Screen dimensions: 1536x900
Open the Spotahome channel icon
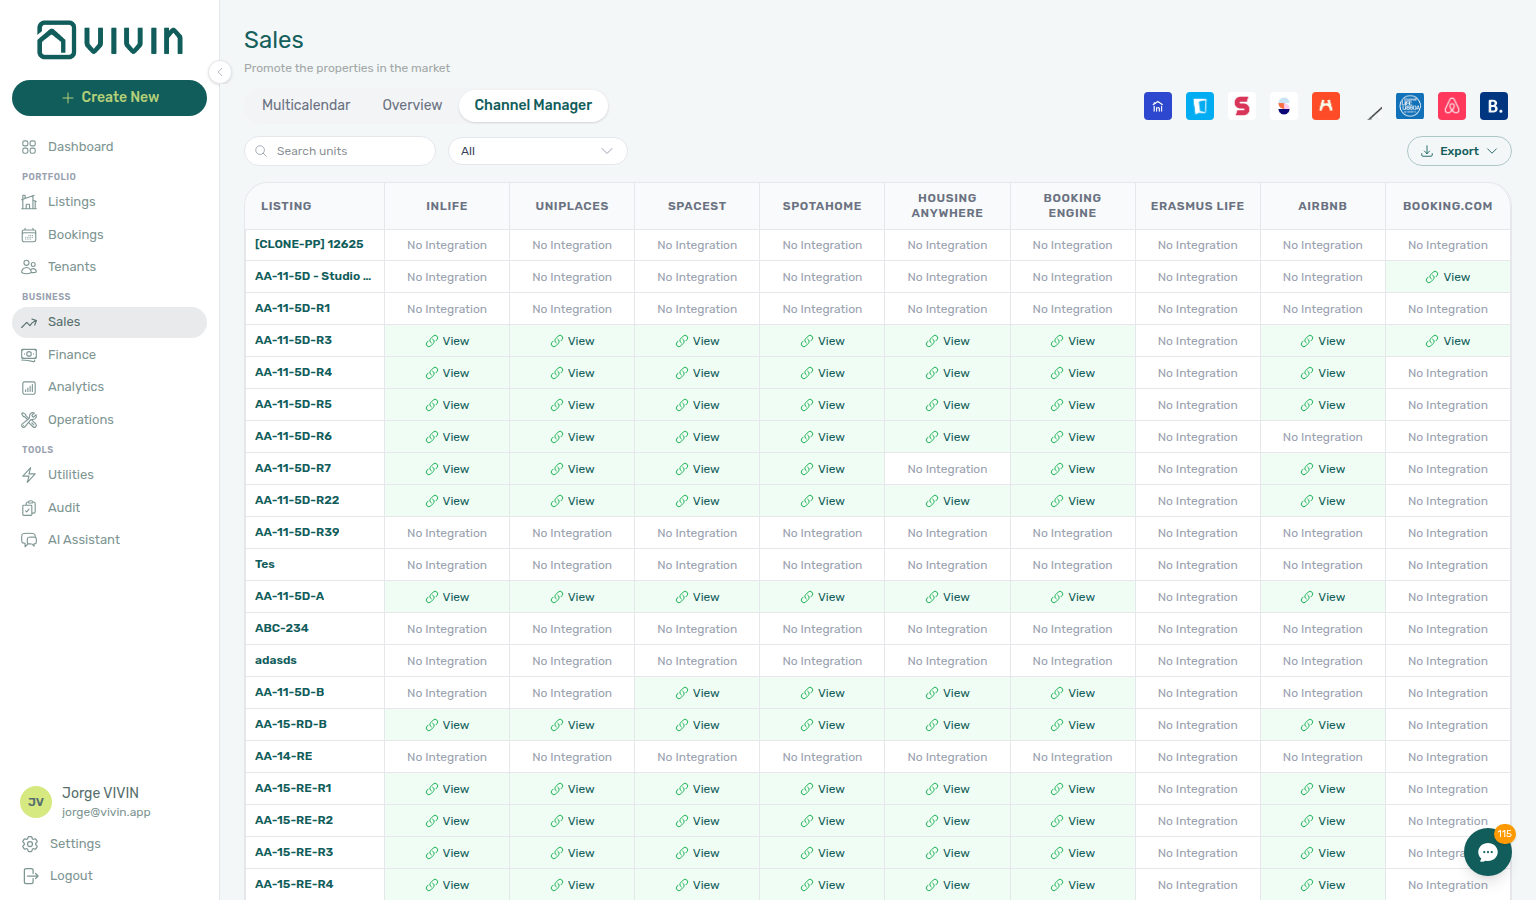(1284, 106)
